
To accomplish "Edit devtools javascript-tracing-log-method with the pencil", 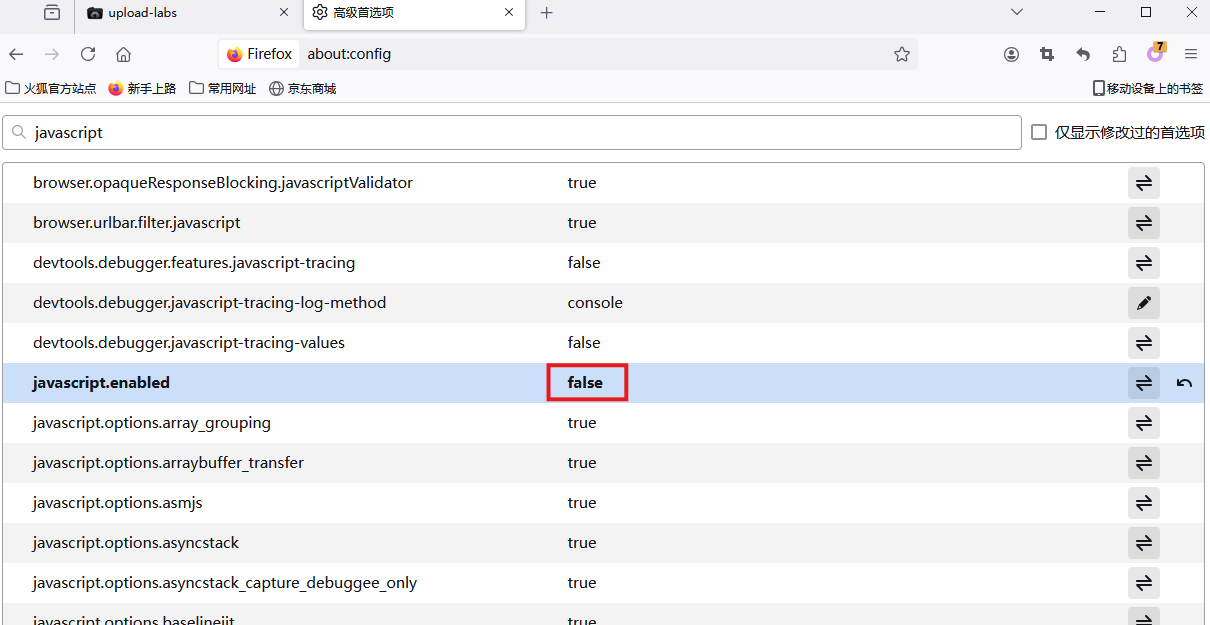I will 1143,303.
